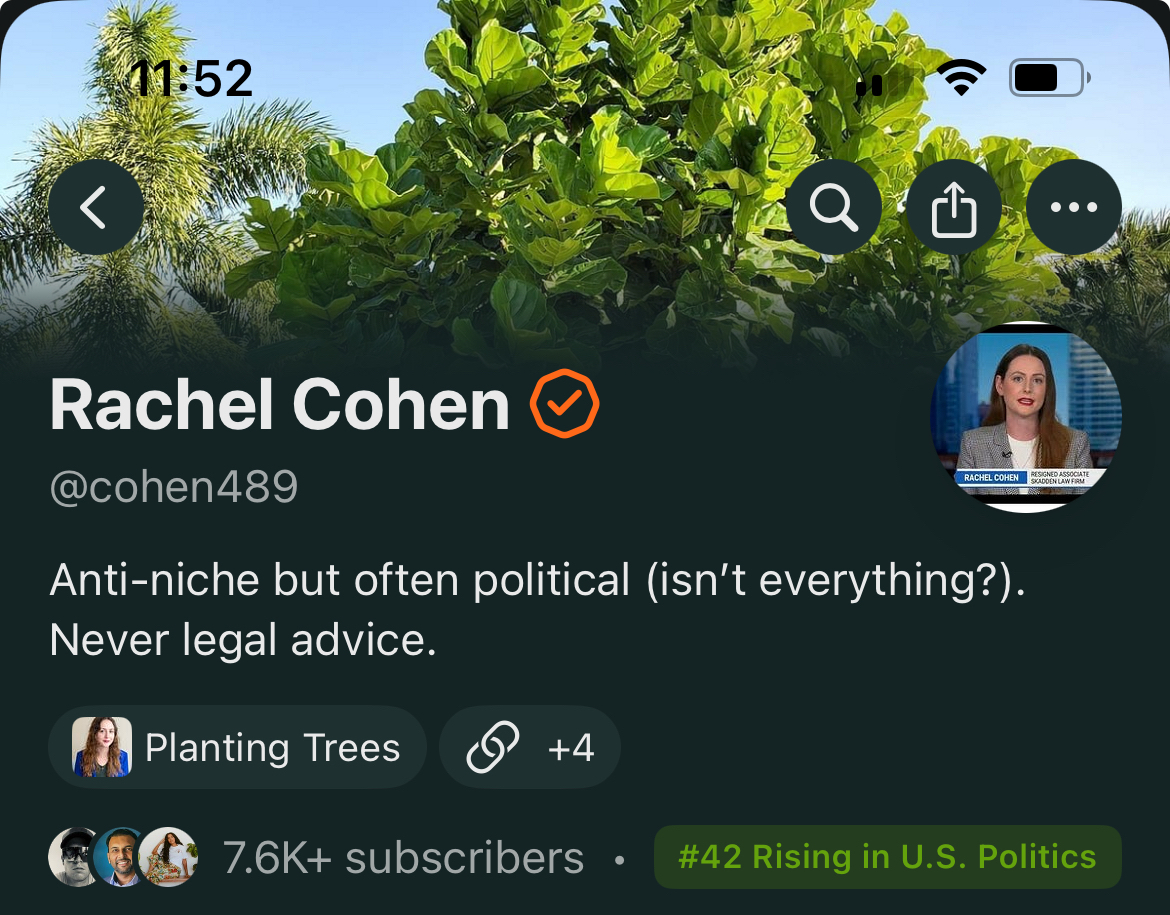The height and width of the screenshot is (915, 1170).
Task: Tap the orange verified badge
Action: 564,403
